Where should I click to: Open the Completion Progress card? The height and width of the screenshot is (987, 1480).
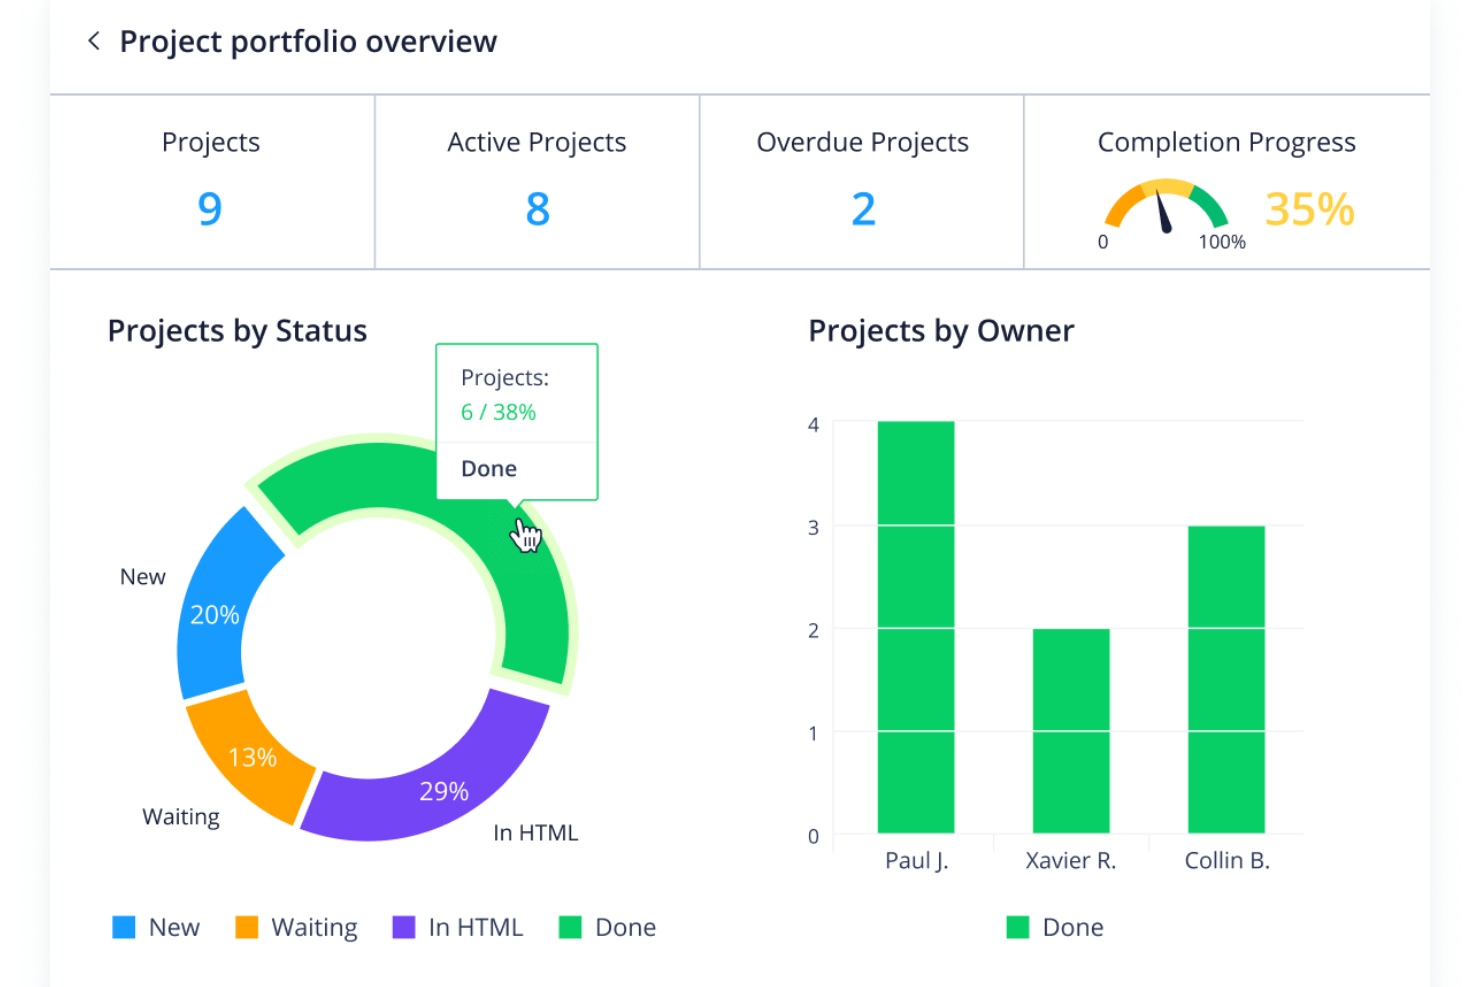coord(1227,182)
